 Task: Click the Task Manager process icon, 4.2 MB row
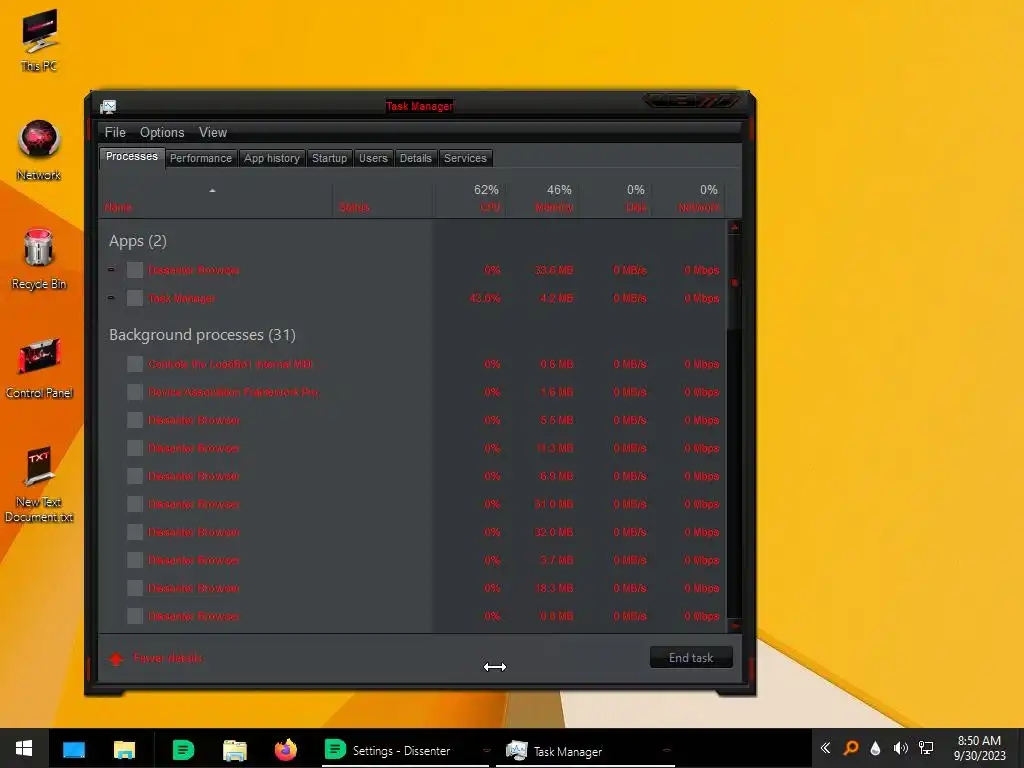coord(135,298)
